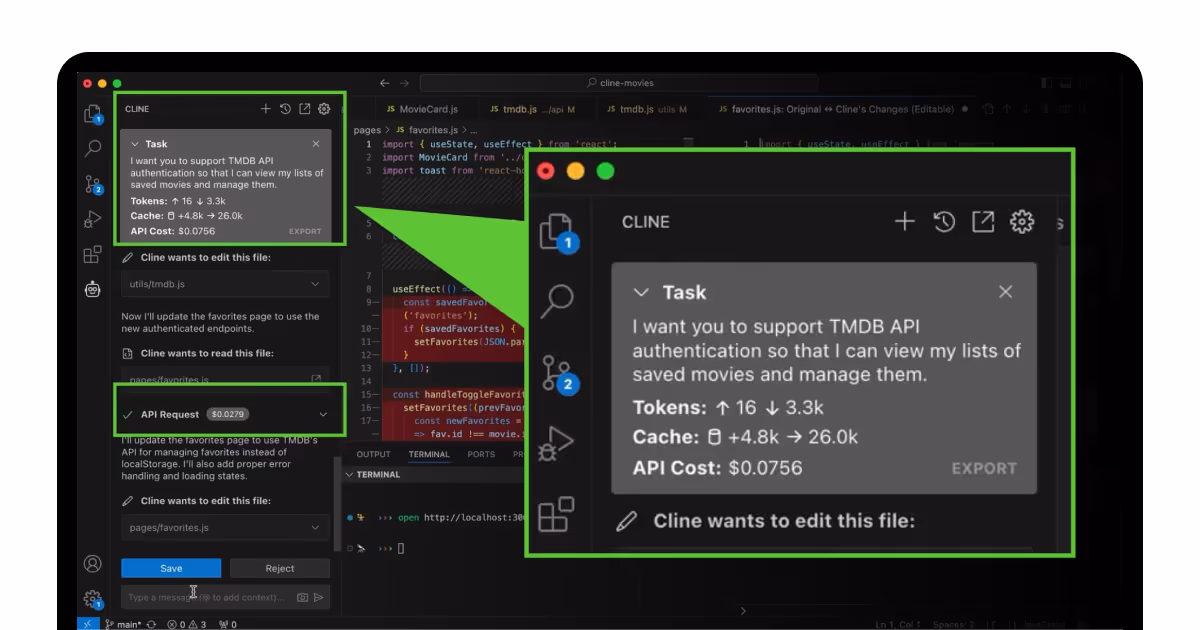This screenshot has width=1200, height=630.
Task: Synchronize changes using the status bar sync icon
Action: pyautogui.click(x=151, y=624)
